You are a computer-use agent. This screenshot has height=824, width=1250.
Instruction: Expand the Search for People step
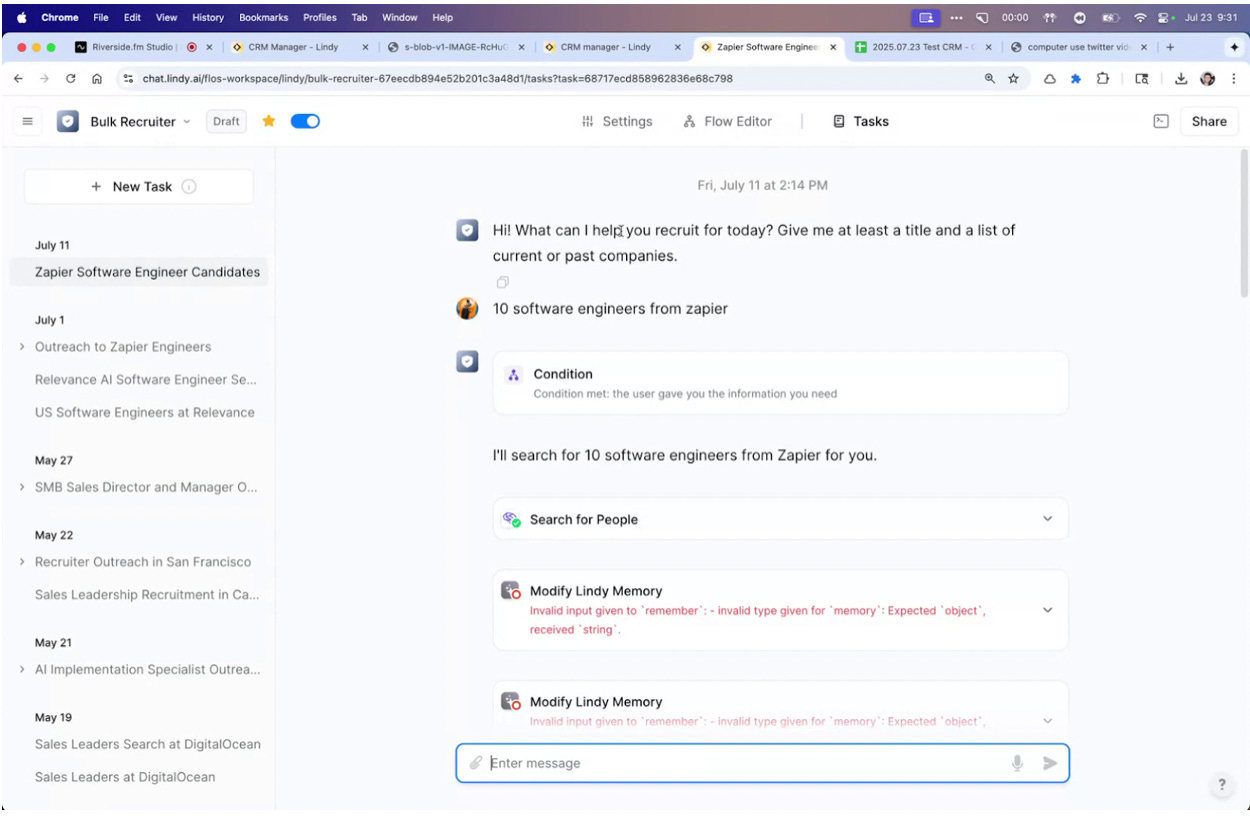[1047, 519]
